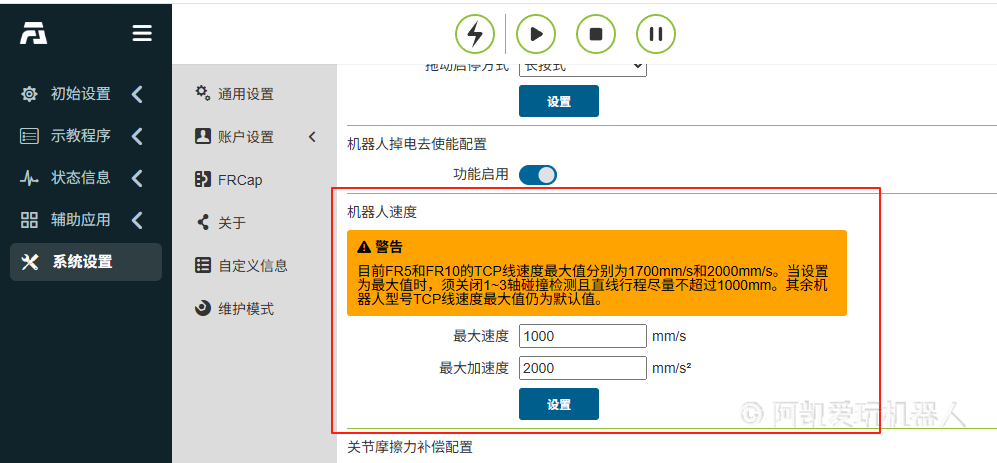Click the 辅助应用 grid icon
This screenshot has height=463, width=997.
pos(30,220)
